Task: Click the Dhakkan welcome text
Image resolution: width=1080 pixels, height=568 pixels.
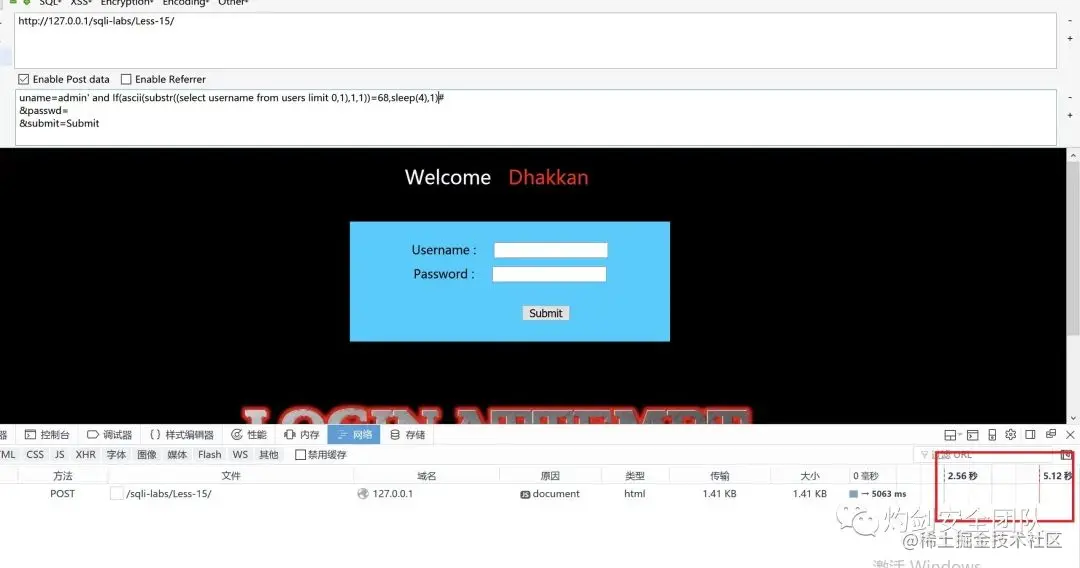Action: 548,178
